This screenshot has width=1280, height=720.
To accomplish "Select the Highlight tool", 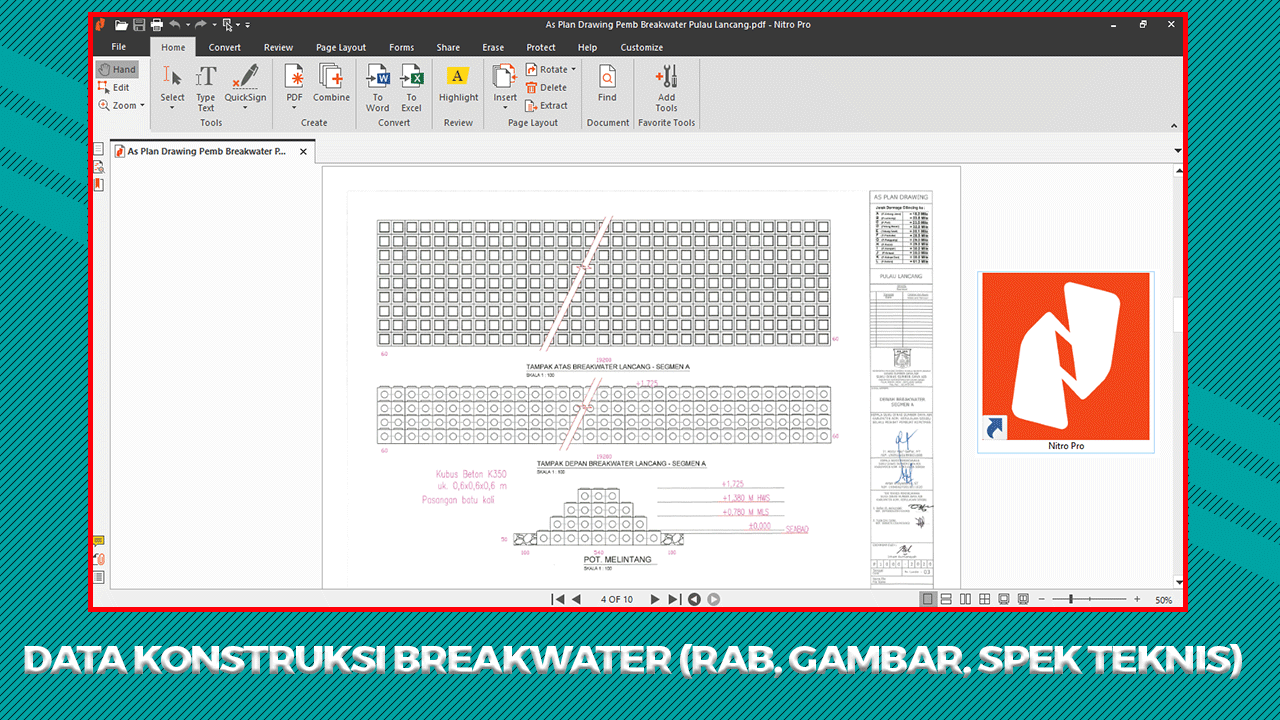I will point(458,84).
